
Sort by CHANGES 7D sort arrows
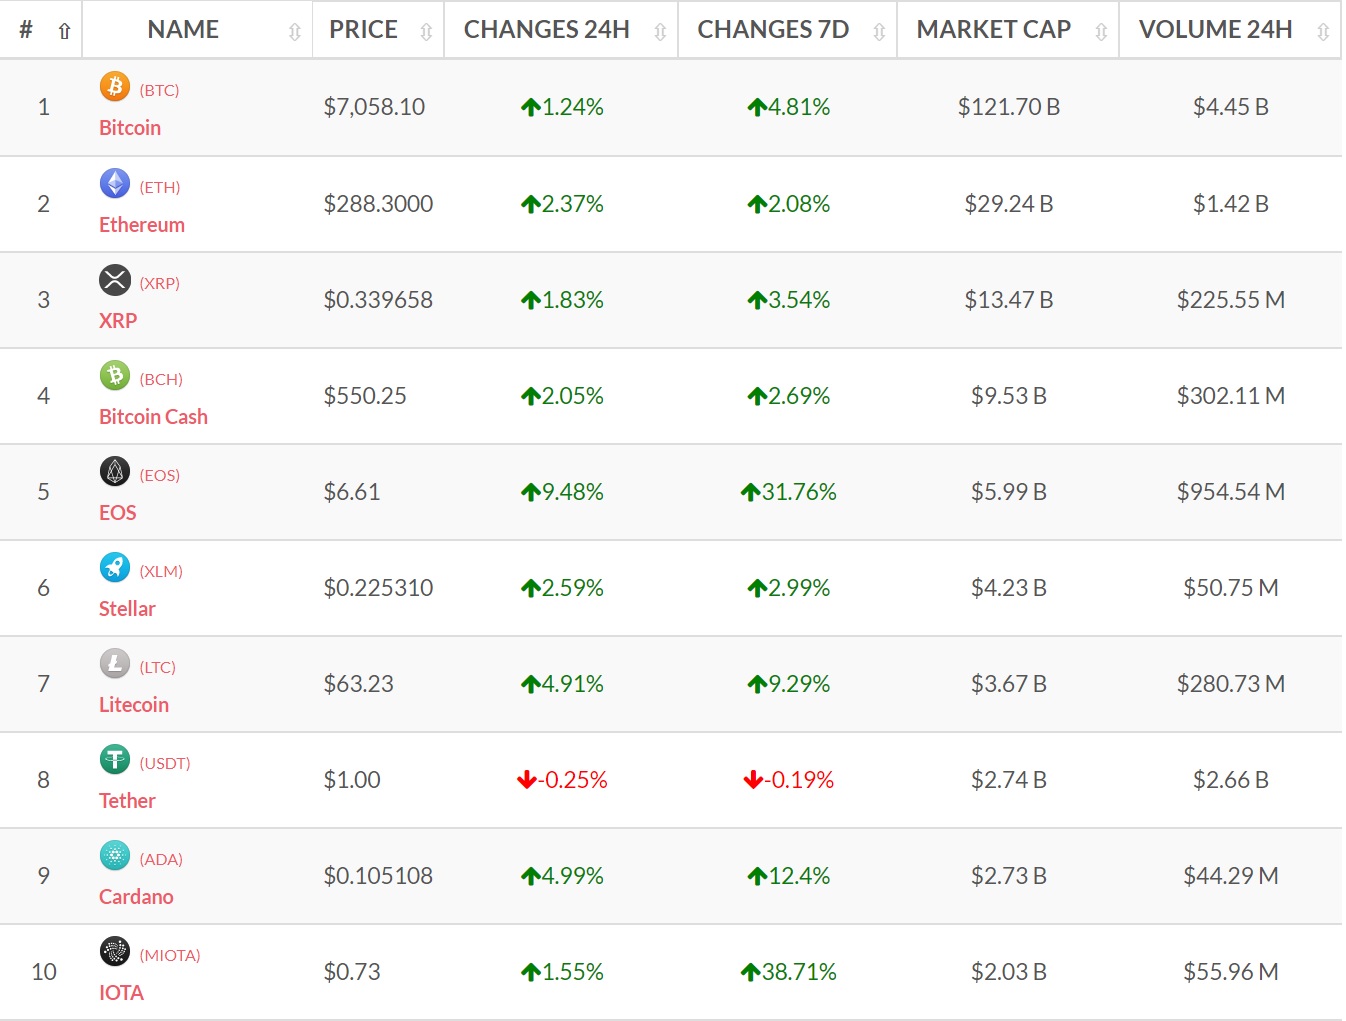879,32
